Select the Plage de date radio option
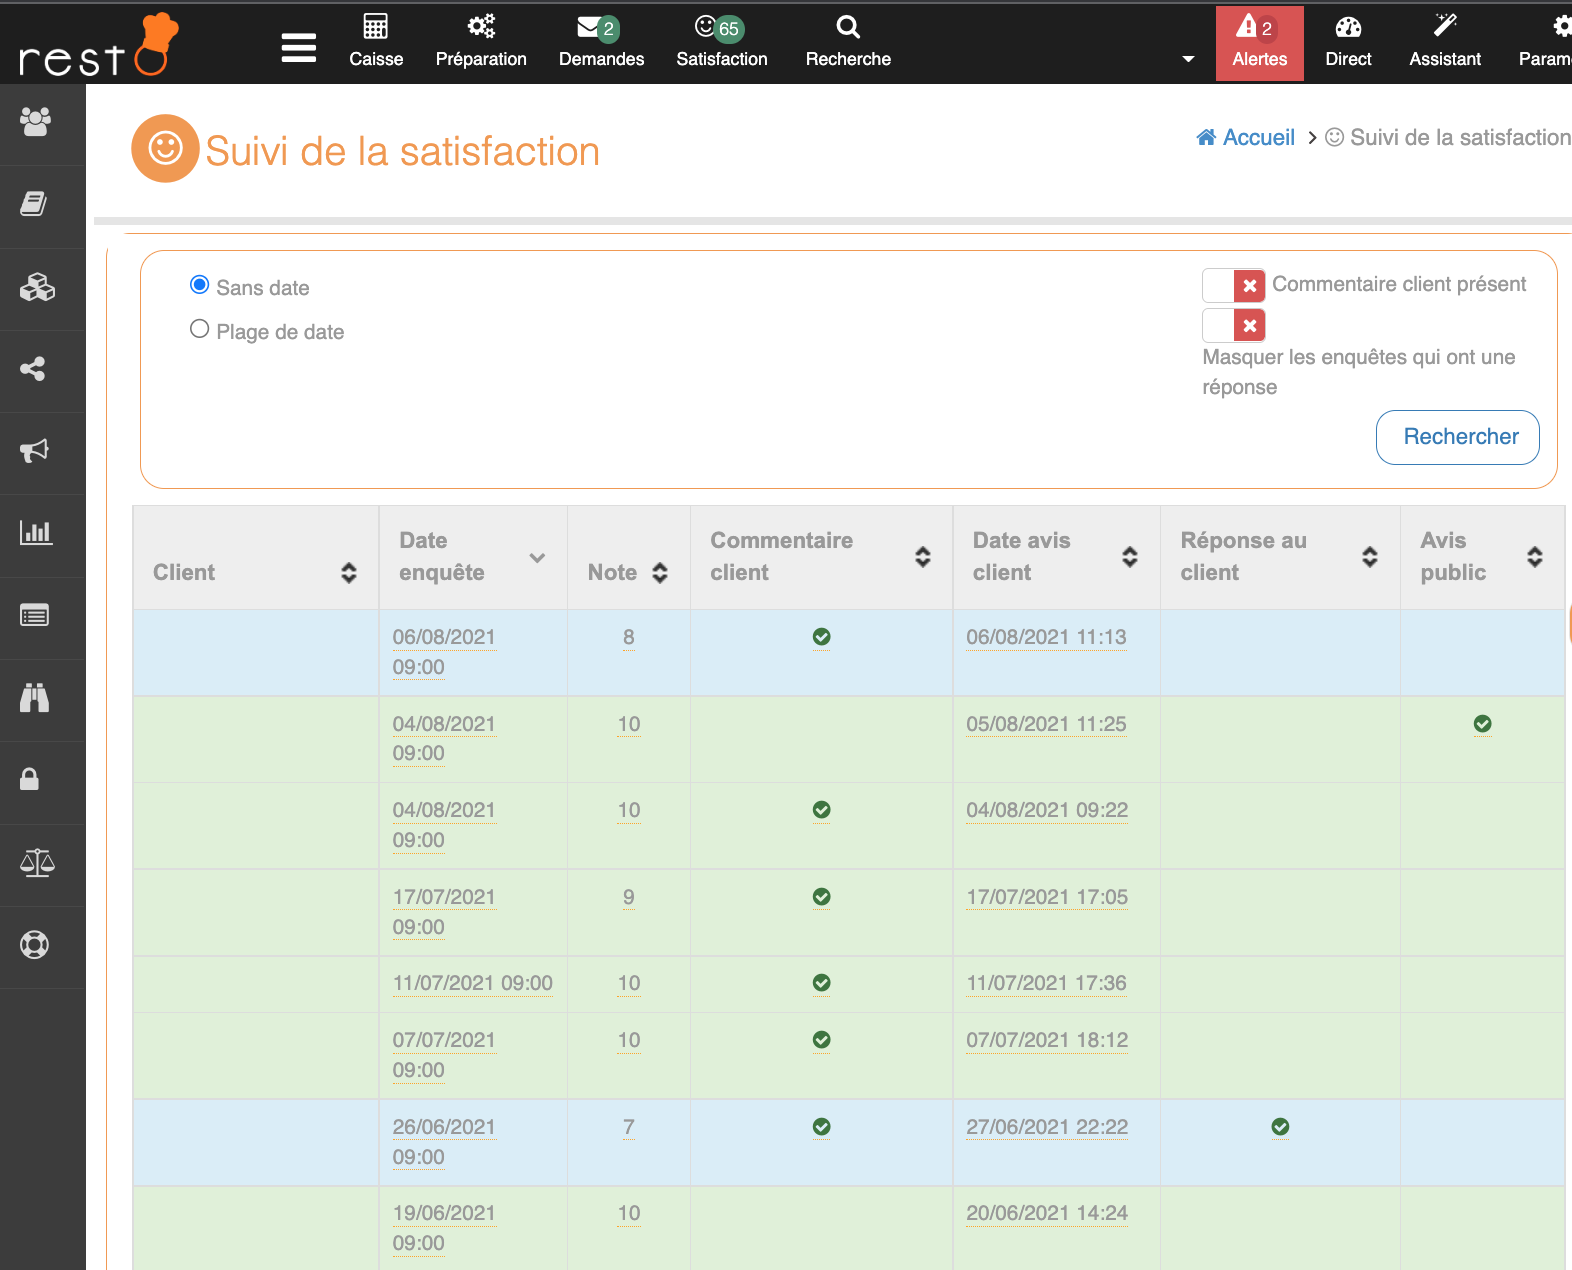This screenshot has width=1572, height=1270. click(200, 329)
